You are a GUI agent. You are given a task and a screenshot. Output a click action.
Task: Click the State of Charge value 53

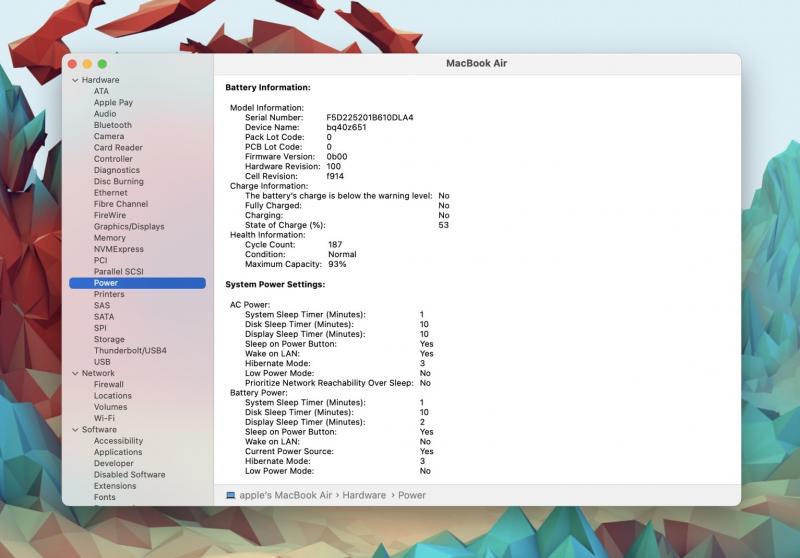pos(443,225)
